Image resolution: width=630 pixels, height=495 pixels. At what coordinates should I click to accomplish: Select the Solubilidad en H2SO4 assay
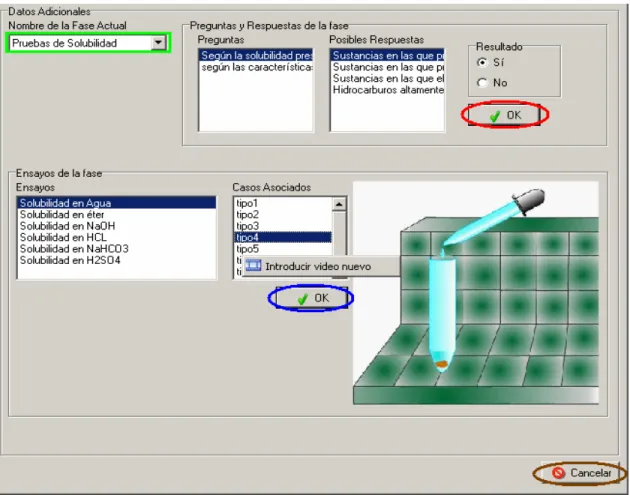[x=117, y=260]
